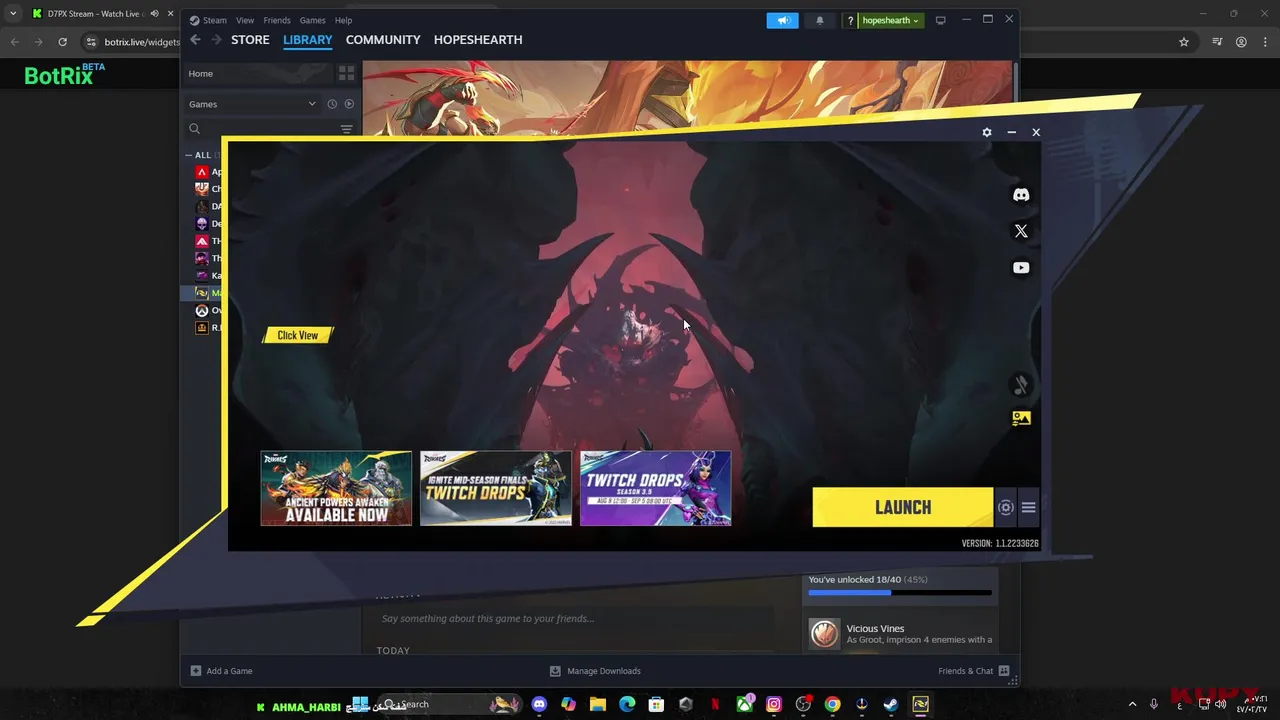Open Ancient Powers Awaken news banner
Viewport: 1280px width, 720px height.
pyautogui.click(x=336, y=488)
